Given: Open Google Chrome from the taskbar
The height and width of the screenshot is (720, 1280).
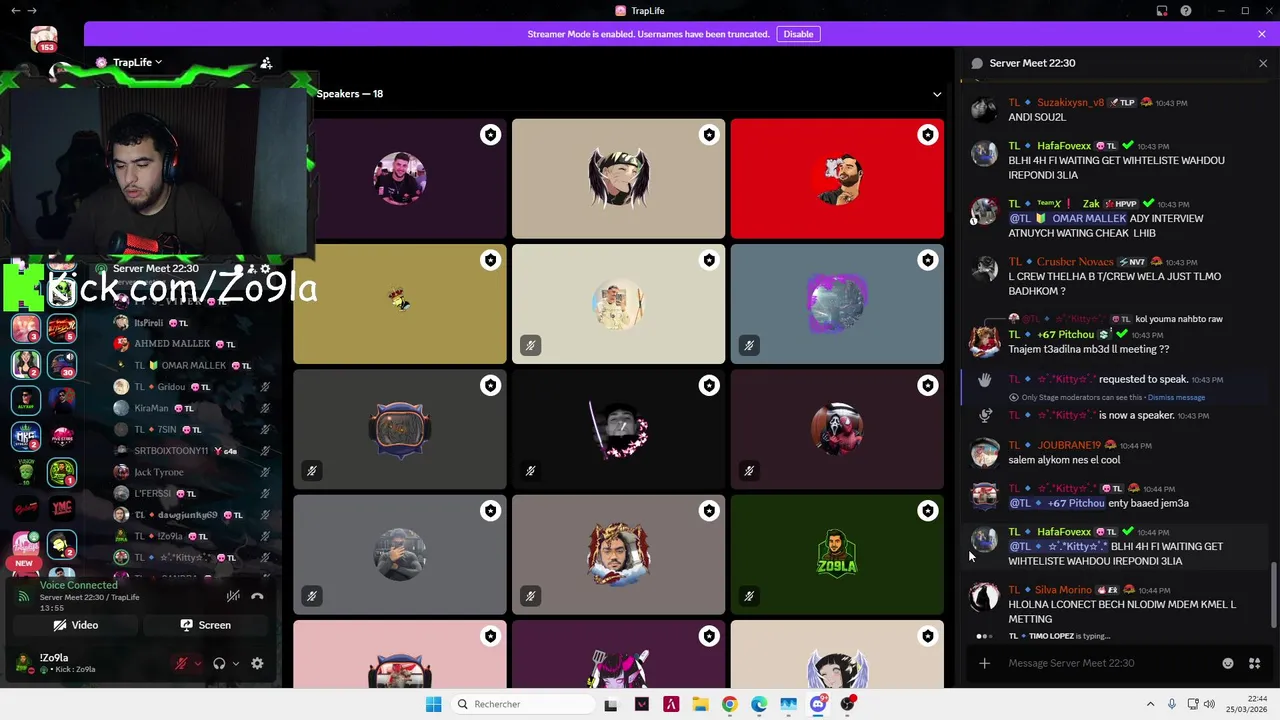Looking at the screenshot, I should tap(729, 704).
